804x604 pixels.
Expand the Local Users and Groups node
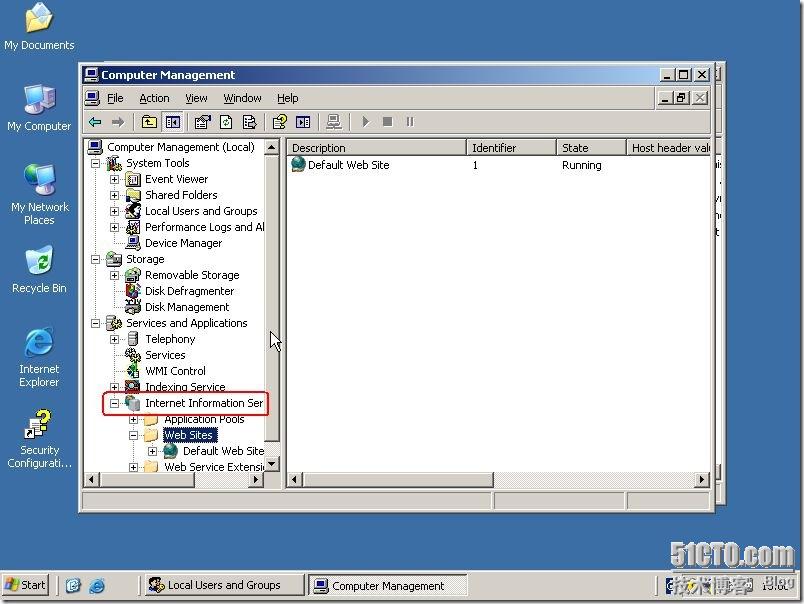tap(114, 211)
